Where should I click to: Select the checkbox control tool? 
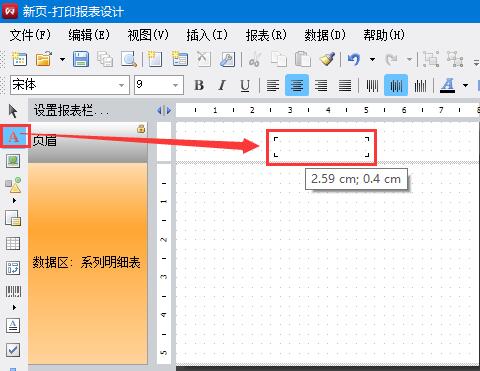pyautogui.click(x=13, y=350)
